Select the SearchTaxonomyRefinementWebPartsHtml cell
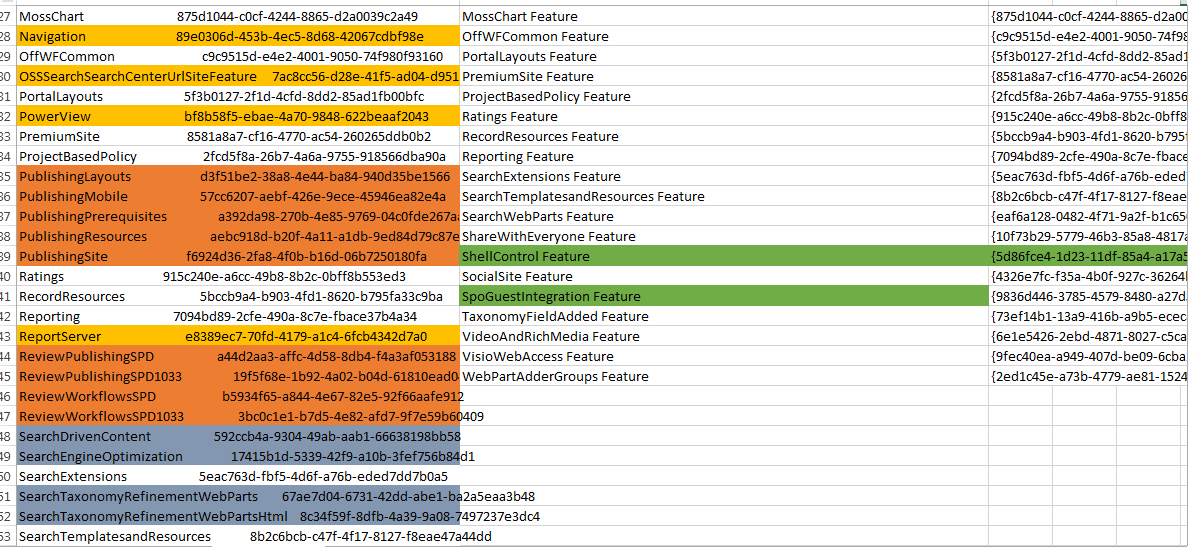This screenshot has height=547, width=1188. pyautogui.click(x=139, y=517)
